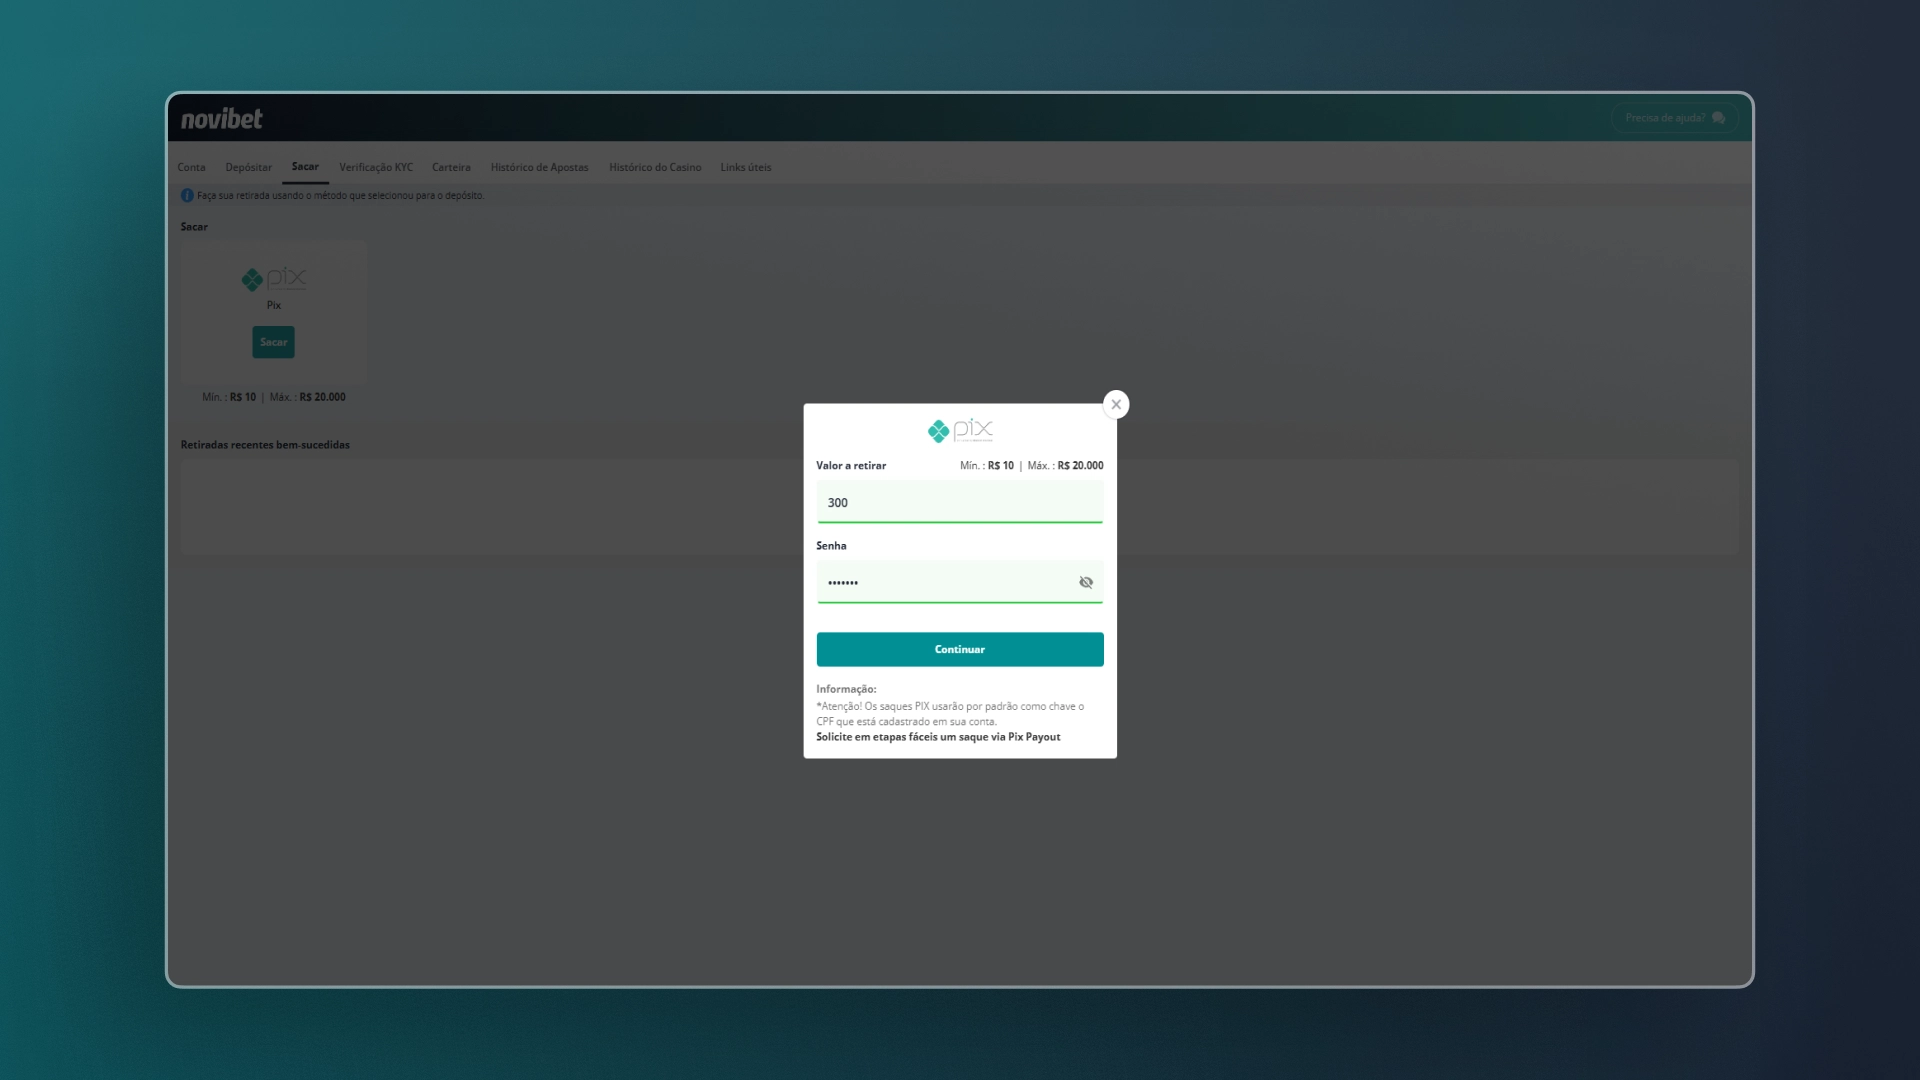Click the Valor a retirar field
This screenshot has width=1920, height=1080.
point(958,502)
